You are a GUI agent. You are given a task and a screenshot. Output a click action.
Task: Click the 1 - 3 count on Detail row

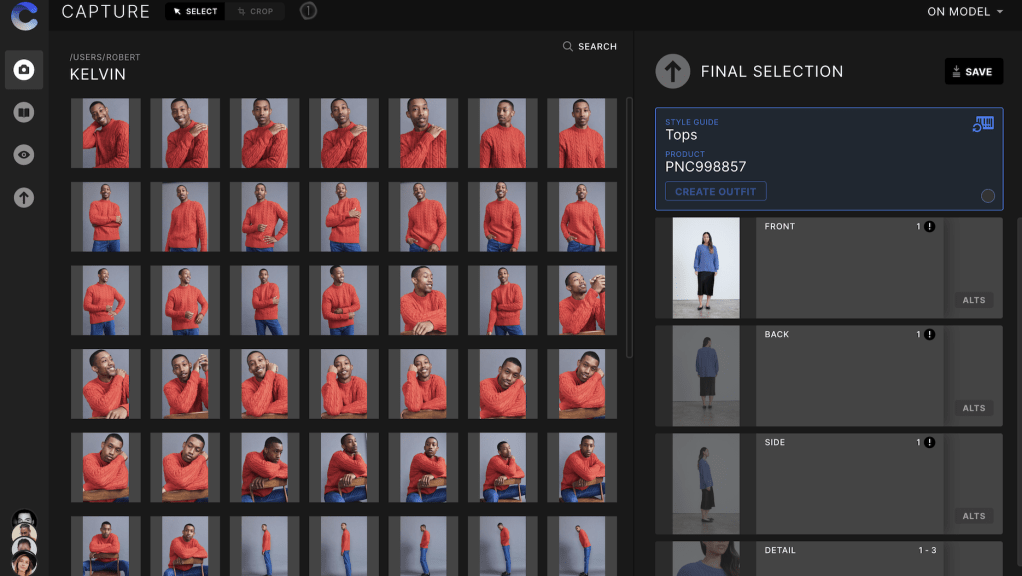(x=927, y=551)
